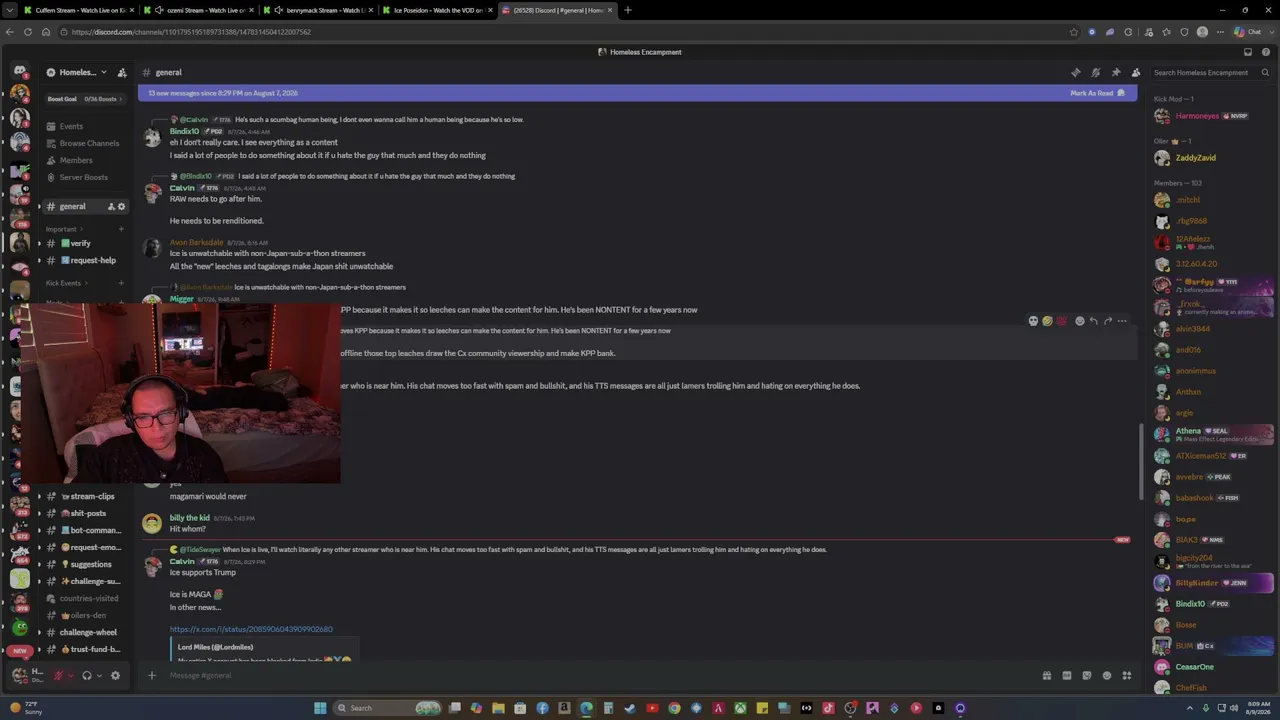This screenshot has height=720, width=1280.
Task: Switch to bennymack Stream browser tab
Action: pyautogui.click(x=316, y=10)
